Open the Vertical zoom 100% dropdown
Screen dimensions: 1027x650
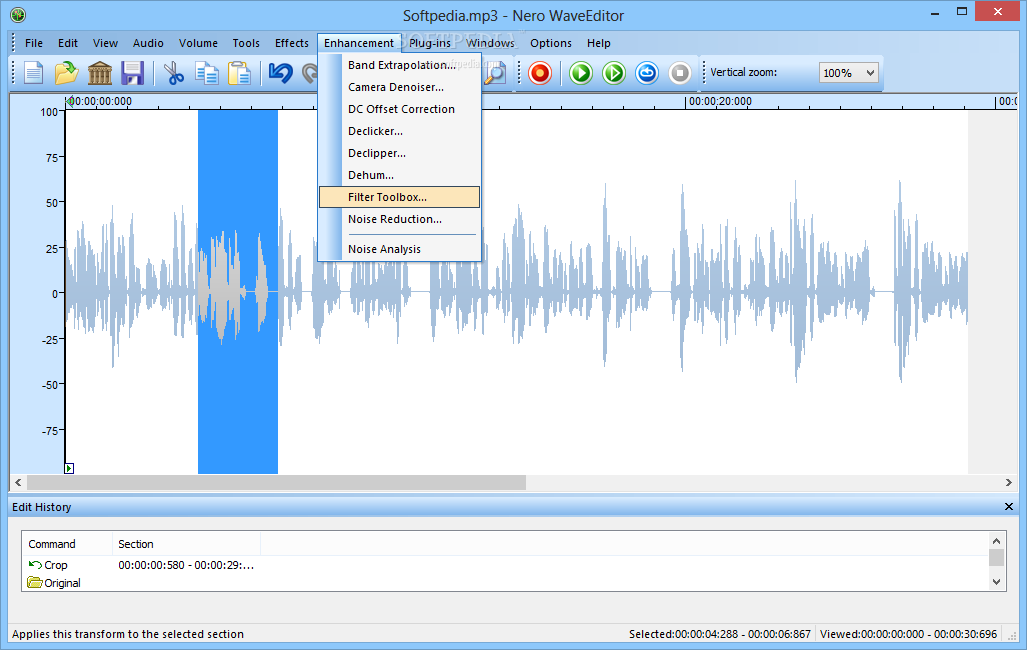coord(848,73)
